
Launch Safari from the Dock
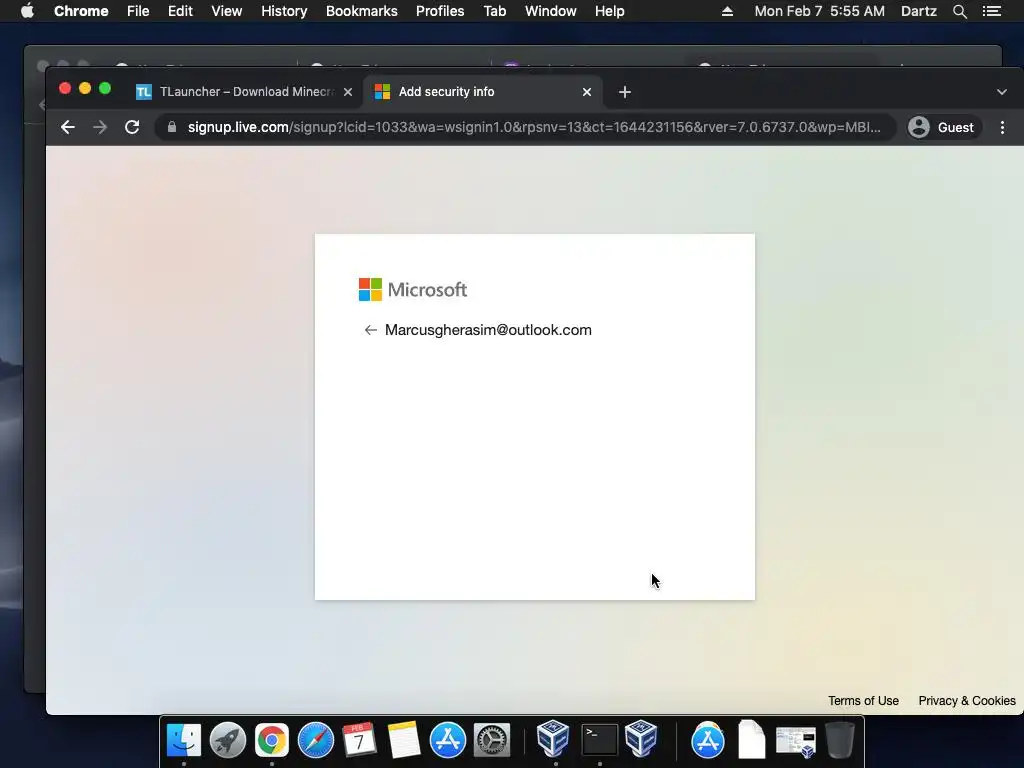315,740
